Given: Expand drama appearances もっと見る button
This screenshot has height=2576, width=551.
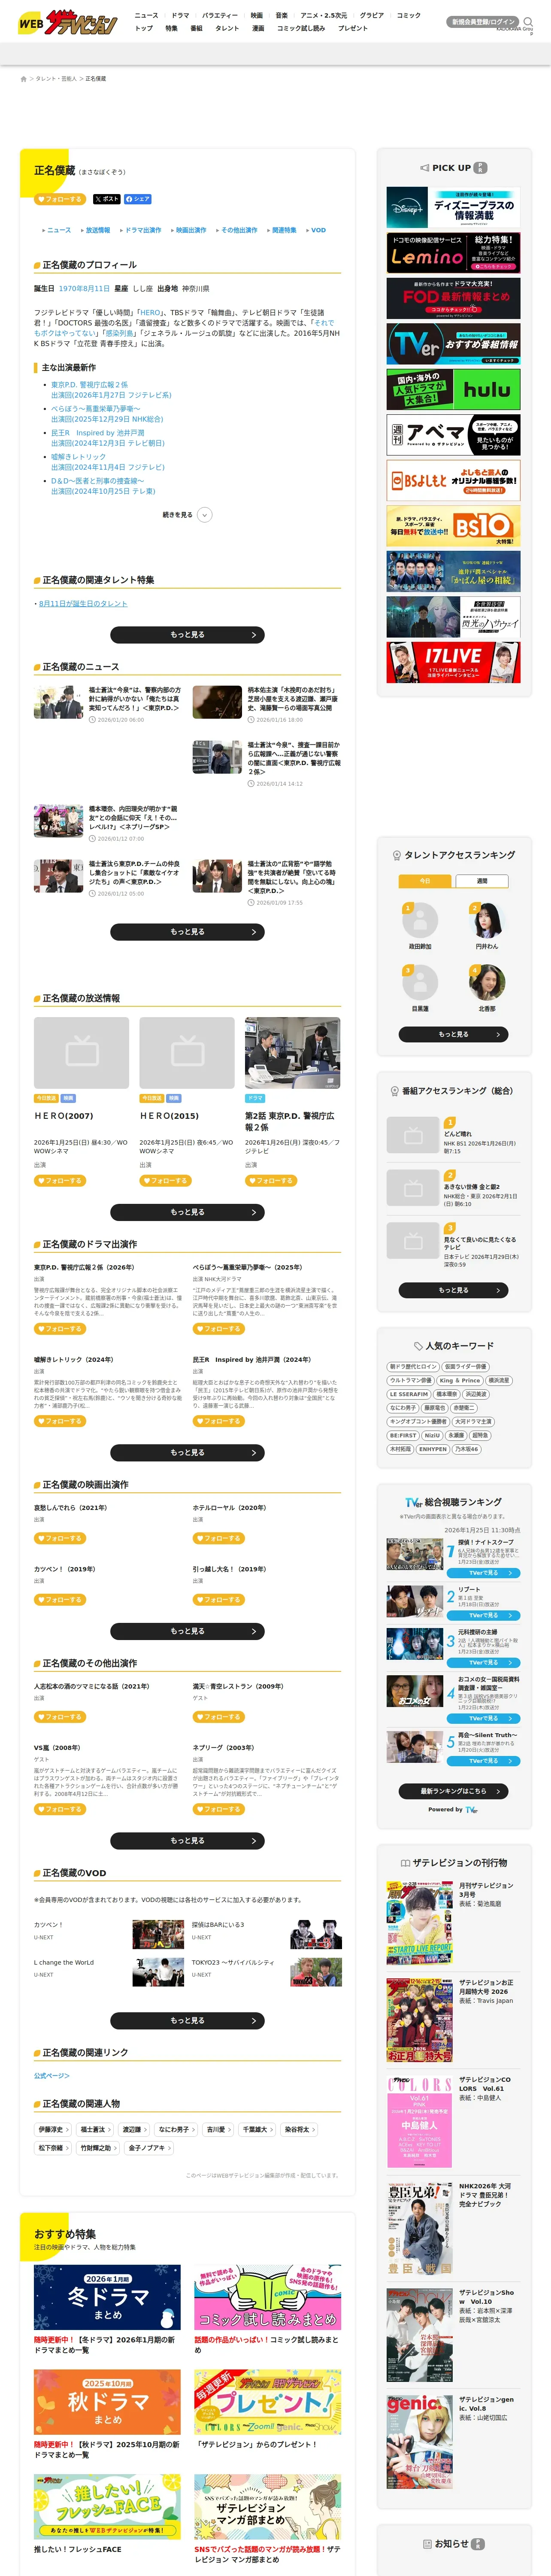Looking at the screenshot, I should 187,1452.
